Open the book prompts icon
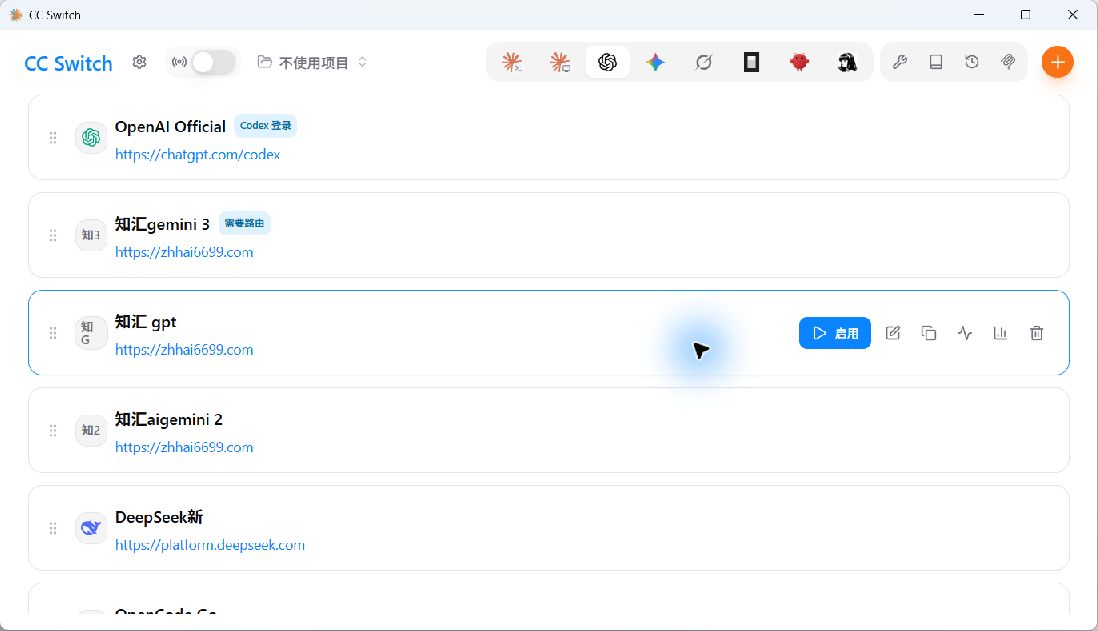 click(x=936, y=62)
